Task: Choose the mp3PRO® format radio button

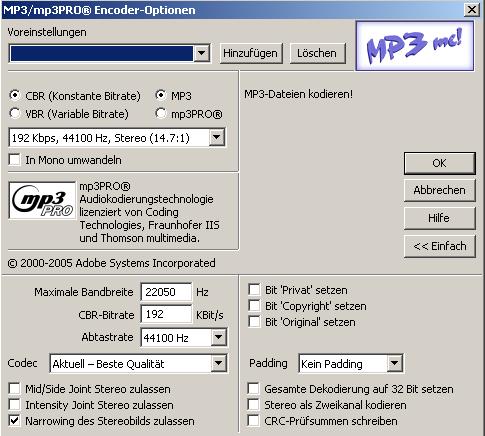Action: point(161,114)
